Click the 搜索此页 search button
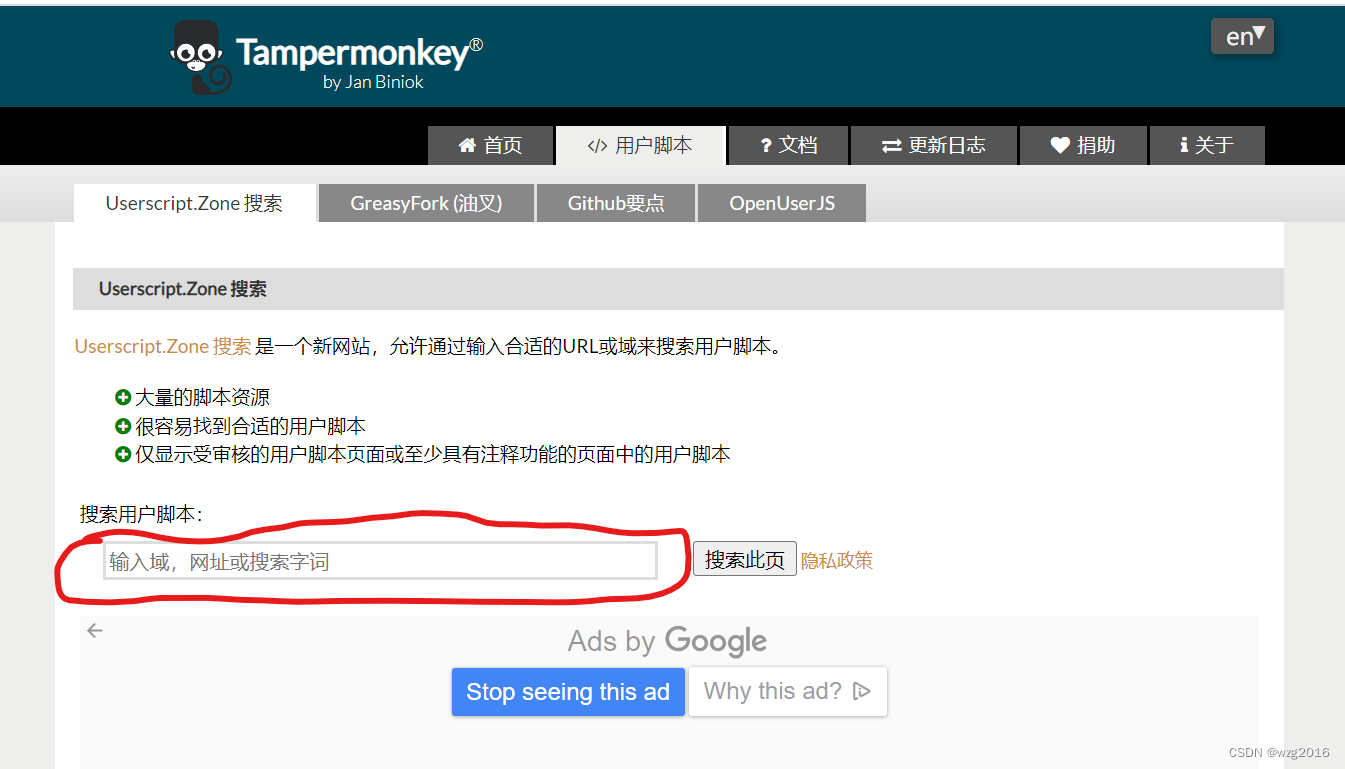Screen dimensions: 1345x769 click(x=745, y=559)
